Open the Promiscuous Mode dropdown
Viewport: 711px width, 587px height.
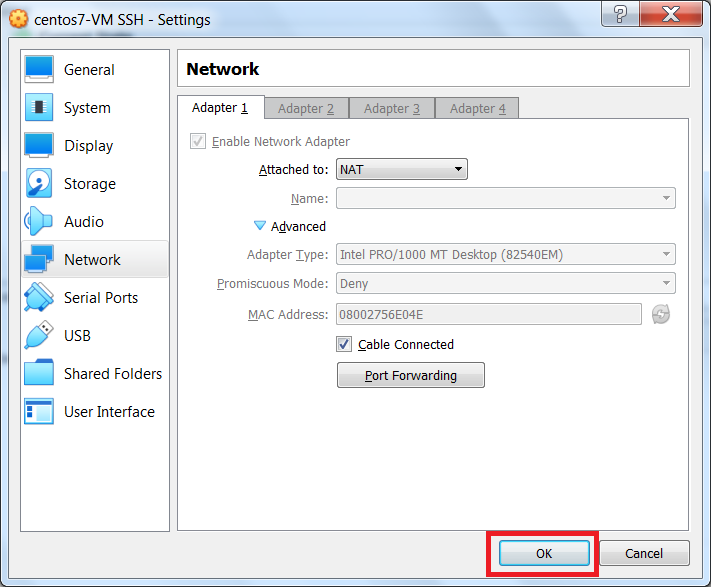coord(506,284)
